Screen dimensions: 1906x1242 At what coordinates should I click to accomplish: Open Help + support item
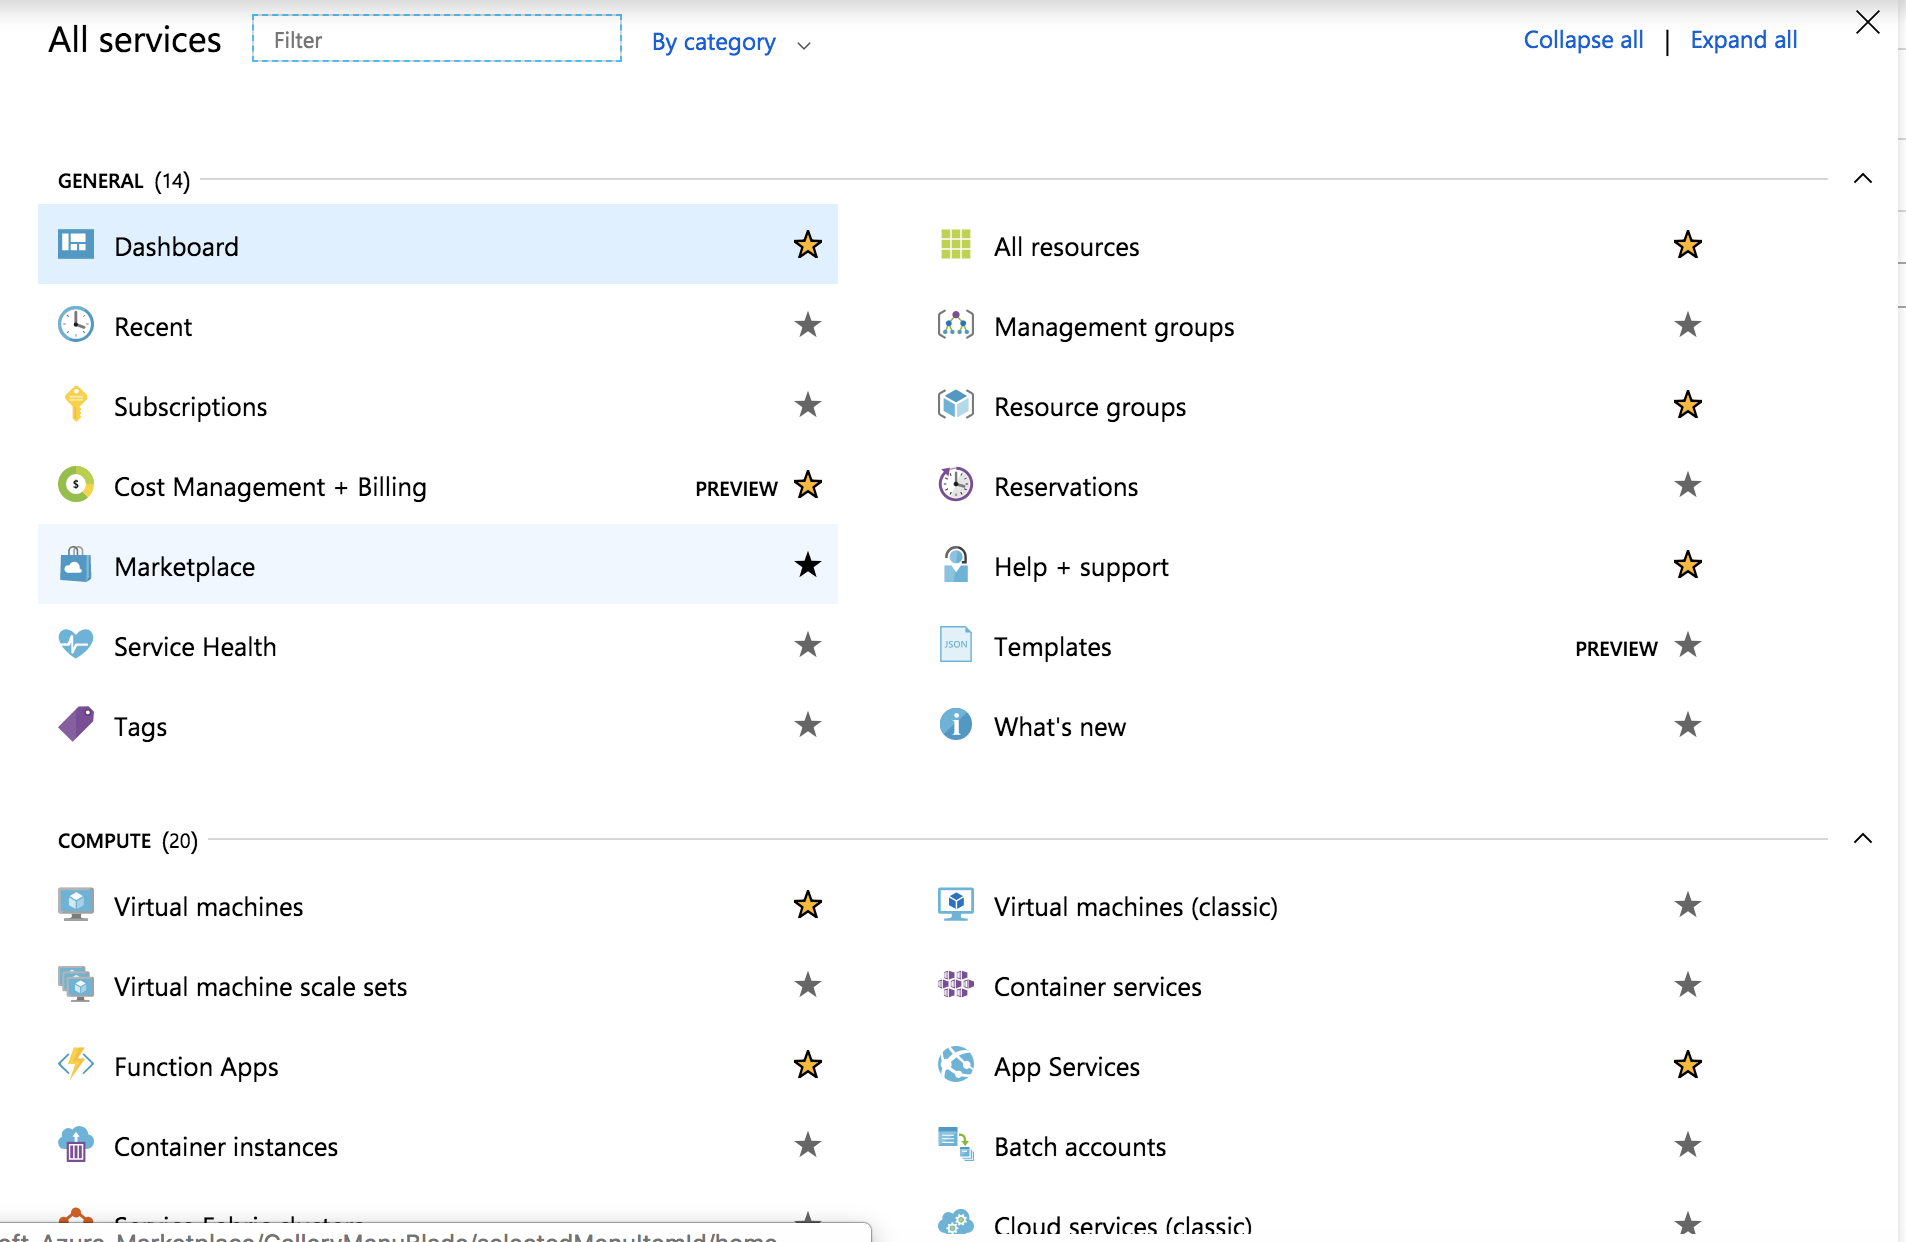point(1080,567)
